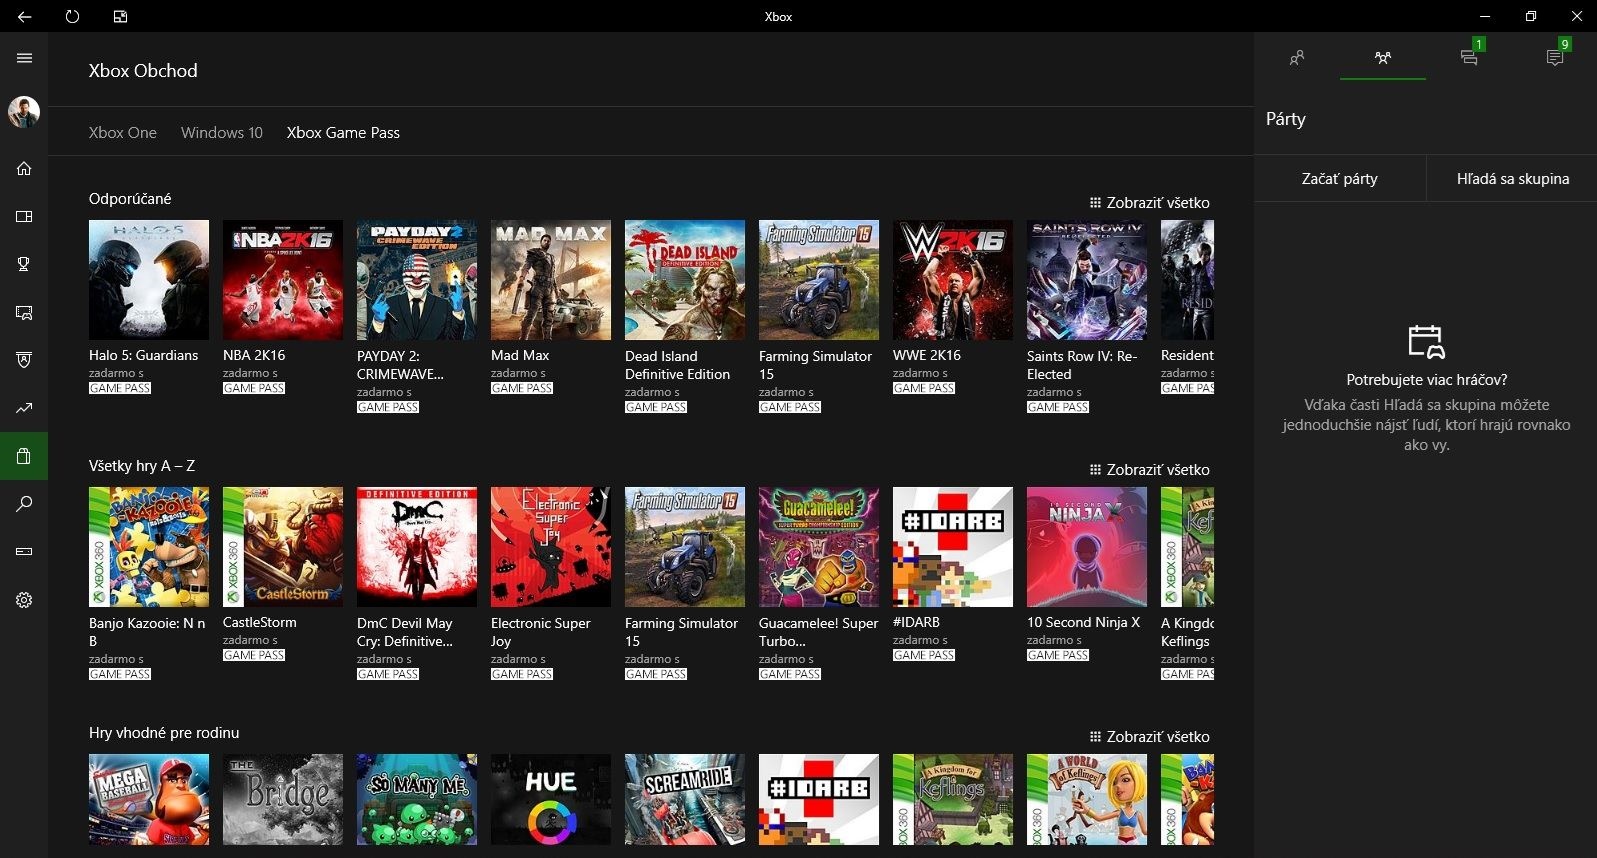Refresh the page with reload icon
Image resolution: width=1597 pixels, height=858 pixels.
[x=72, y=16]
